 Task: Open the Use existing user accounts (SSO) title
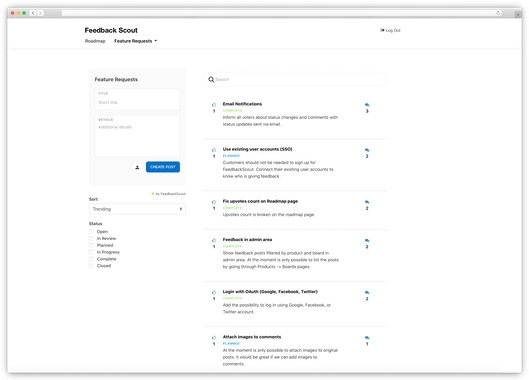point(257,149)
